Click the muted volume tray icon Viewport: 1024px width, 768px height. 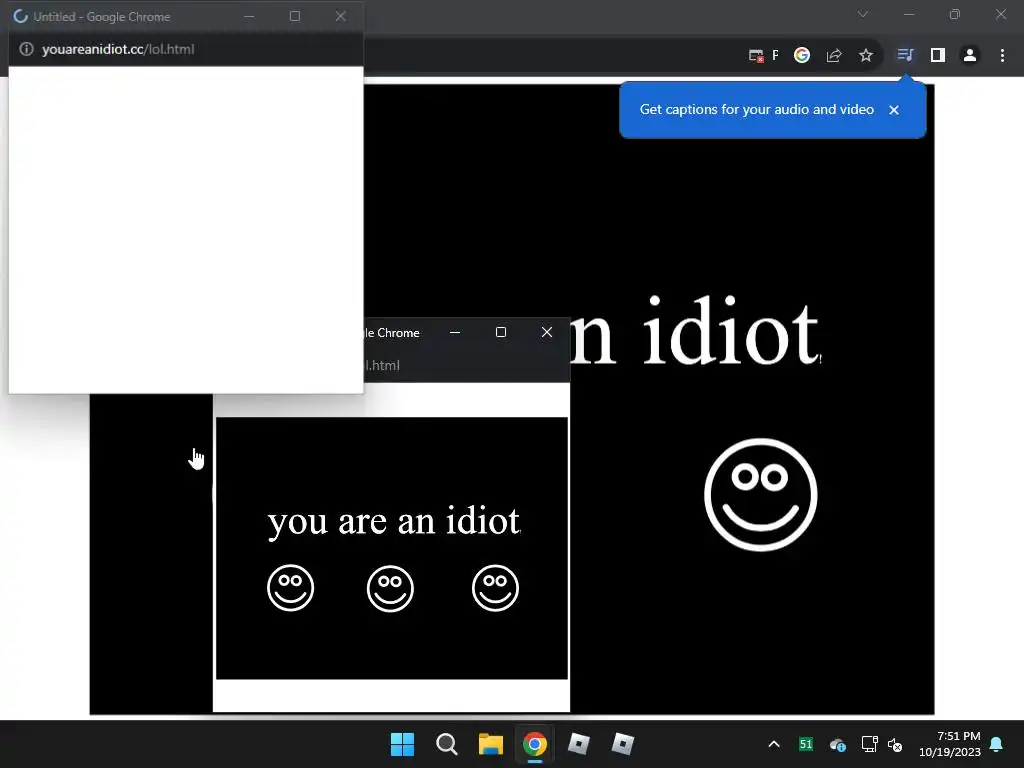(895, 744)
